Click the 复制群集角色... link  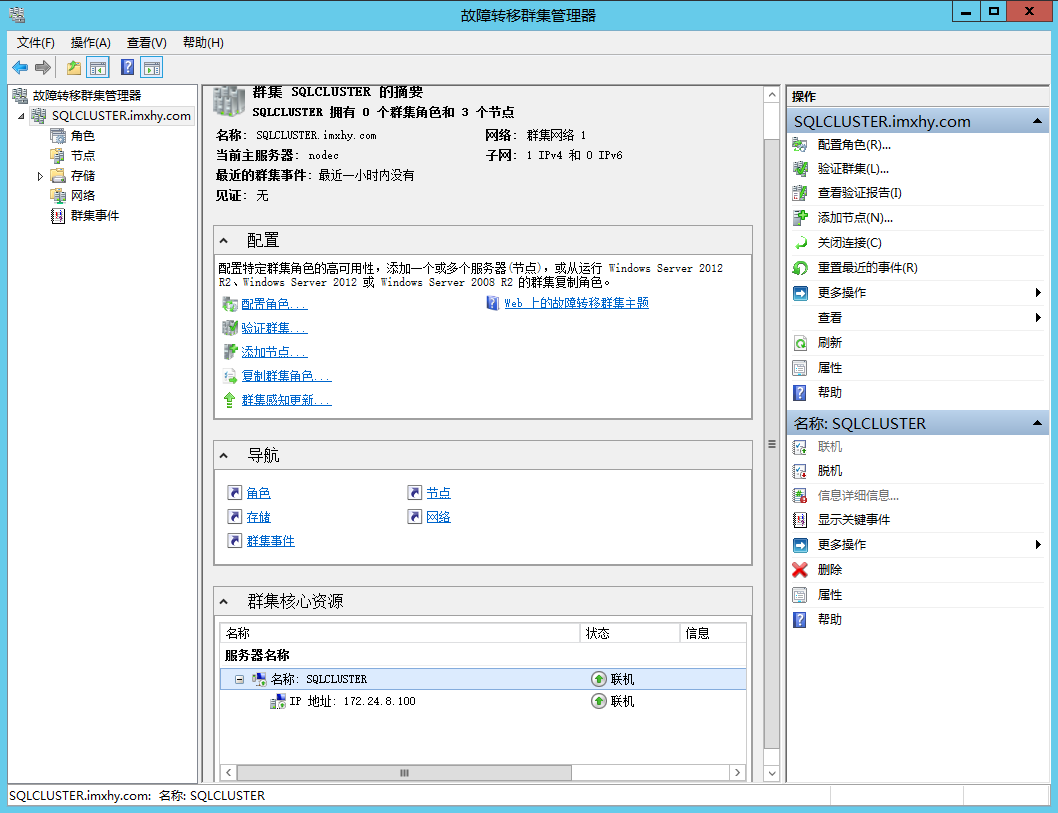286,376
